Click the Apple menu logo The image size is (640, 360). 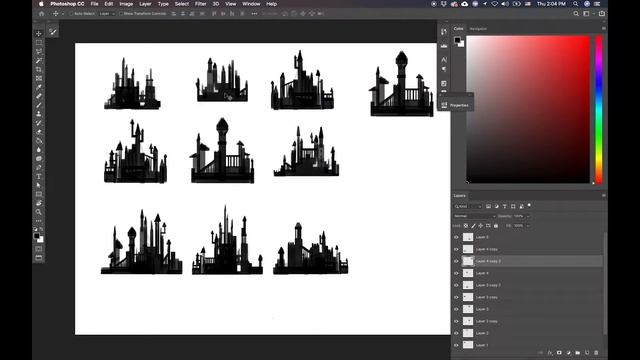(41, 4)
